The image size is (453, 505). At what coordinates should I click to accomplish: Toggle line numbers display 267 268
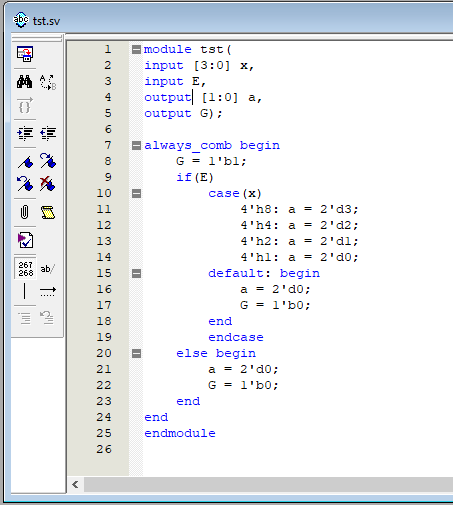point(26,269)
